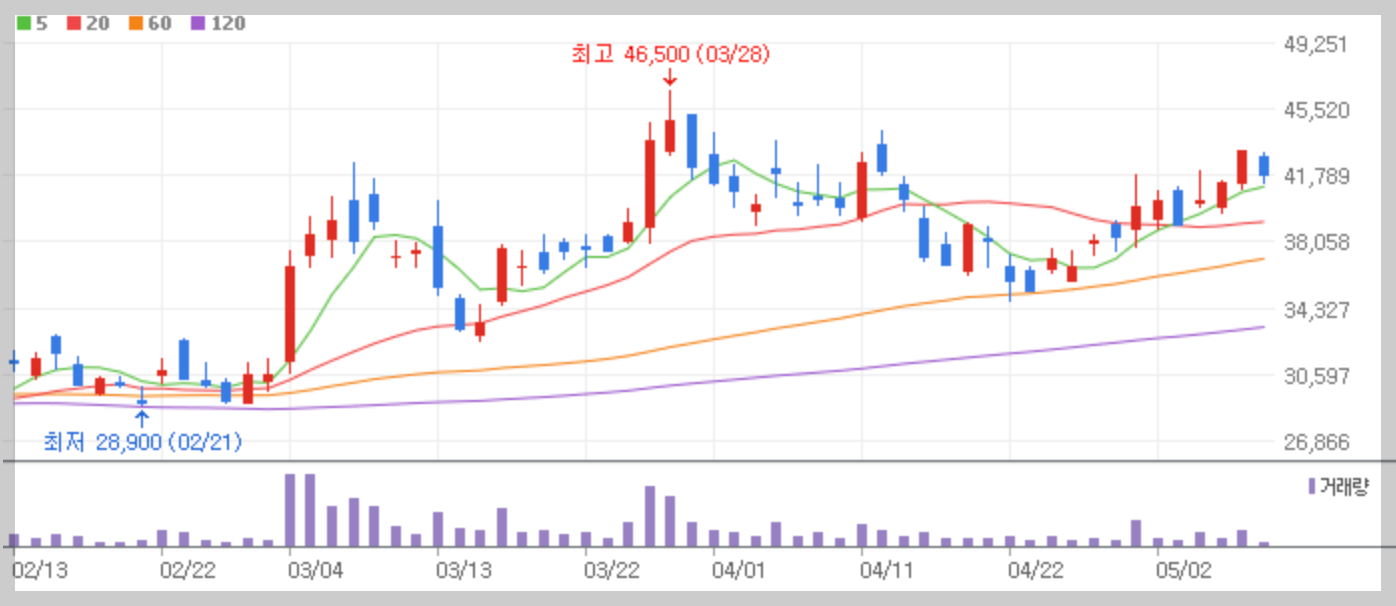Click the tall red candle on the 03/04 gridline
The width and height of the screenshot is (1396, 606).
[290, 313]
